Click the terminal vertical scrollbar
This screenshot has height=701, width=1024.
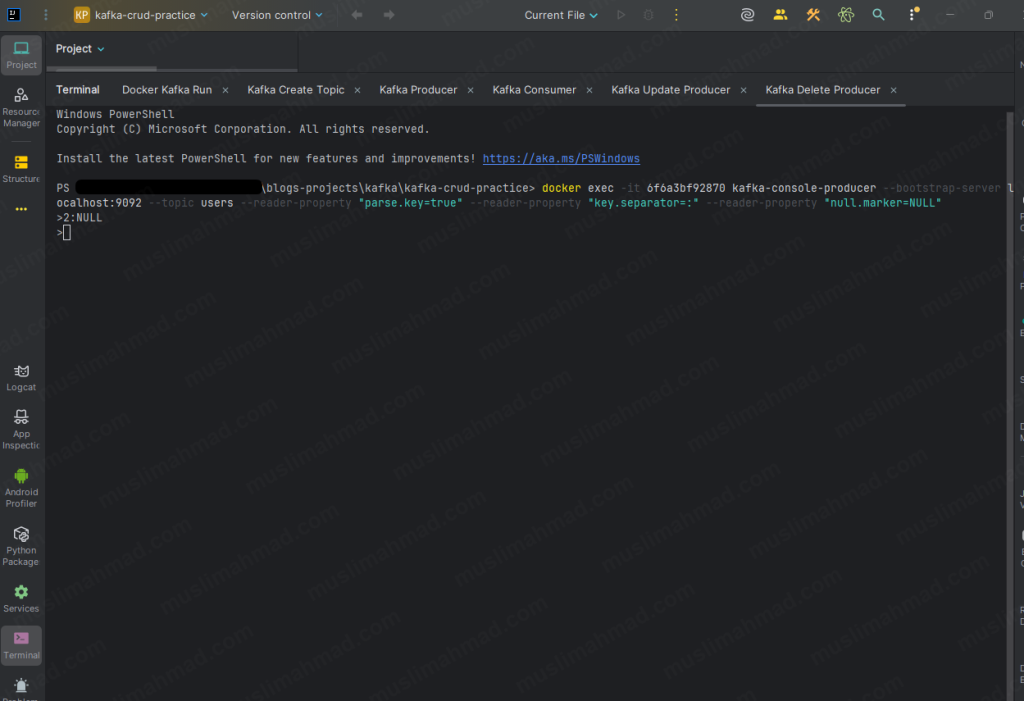[x=1010, y=405]
